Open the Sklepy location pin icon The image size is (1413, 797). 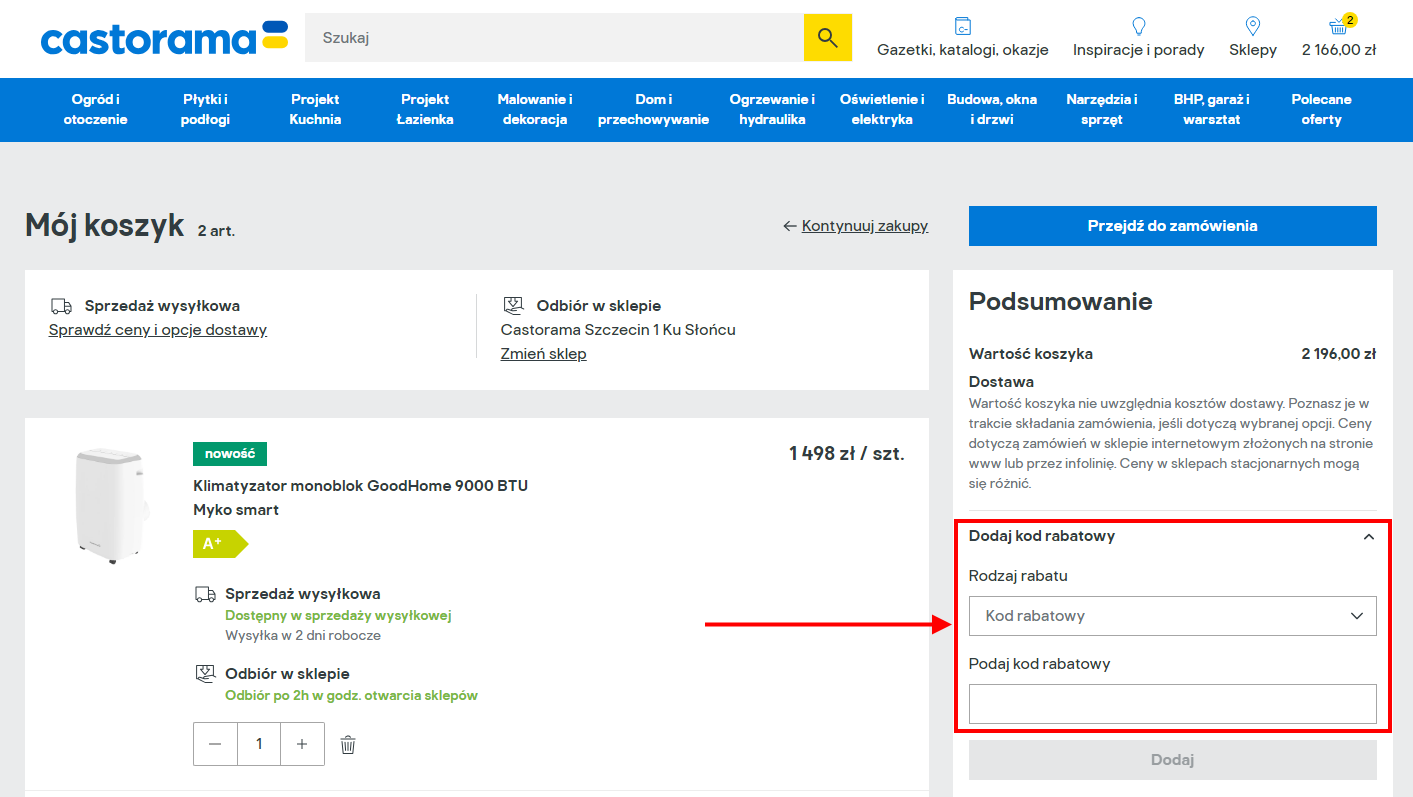(x=1253, y=26)
